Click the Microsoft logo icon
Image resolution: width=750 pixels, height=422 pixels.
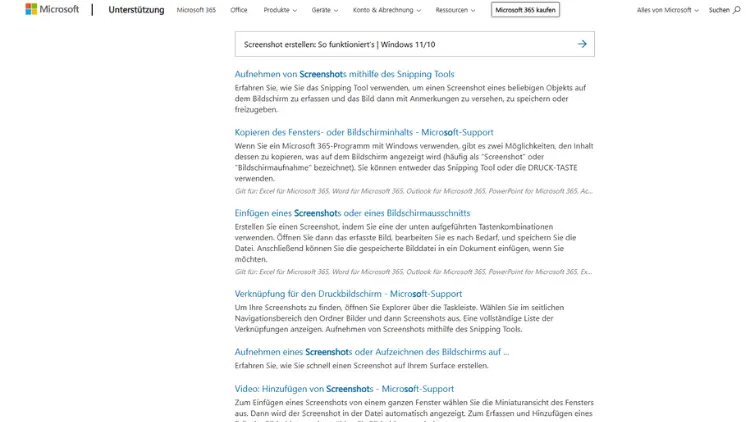click(x=31, y=9)
